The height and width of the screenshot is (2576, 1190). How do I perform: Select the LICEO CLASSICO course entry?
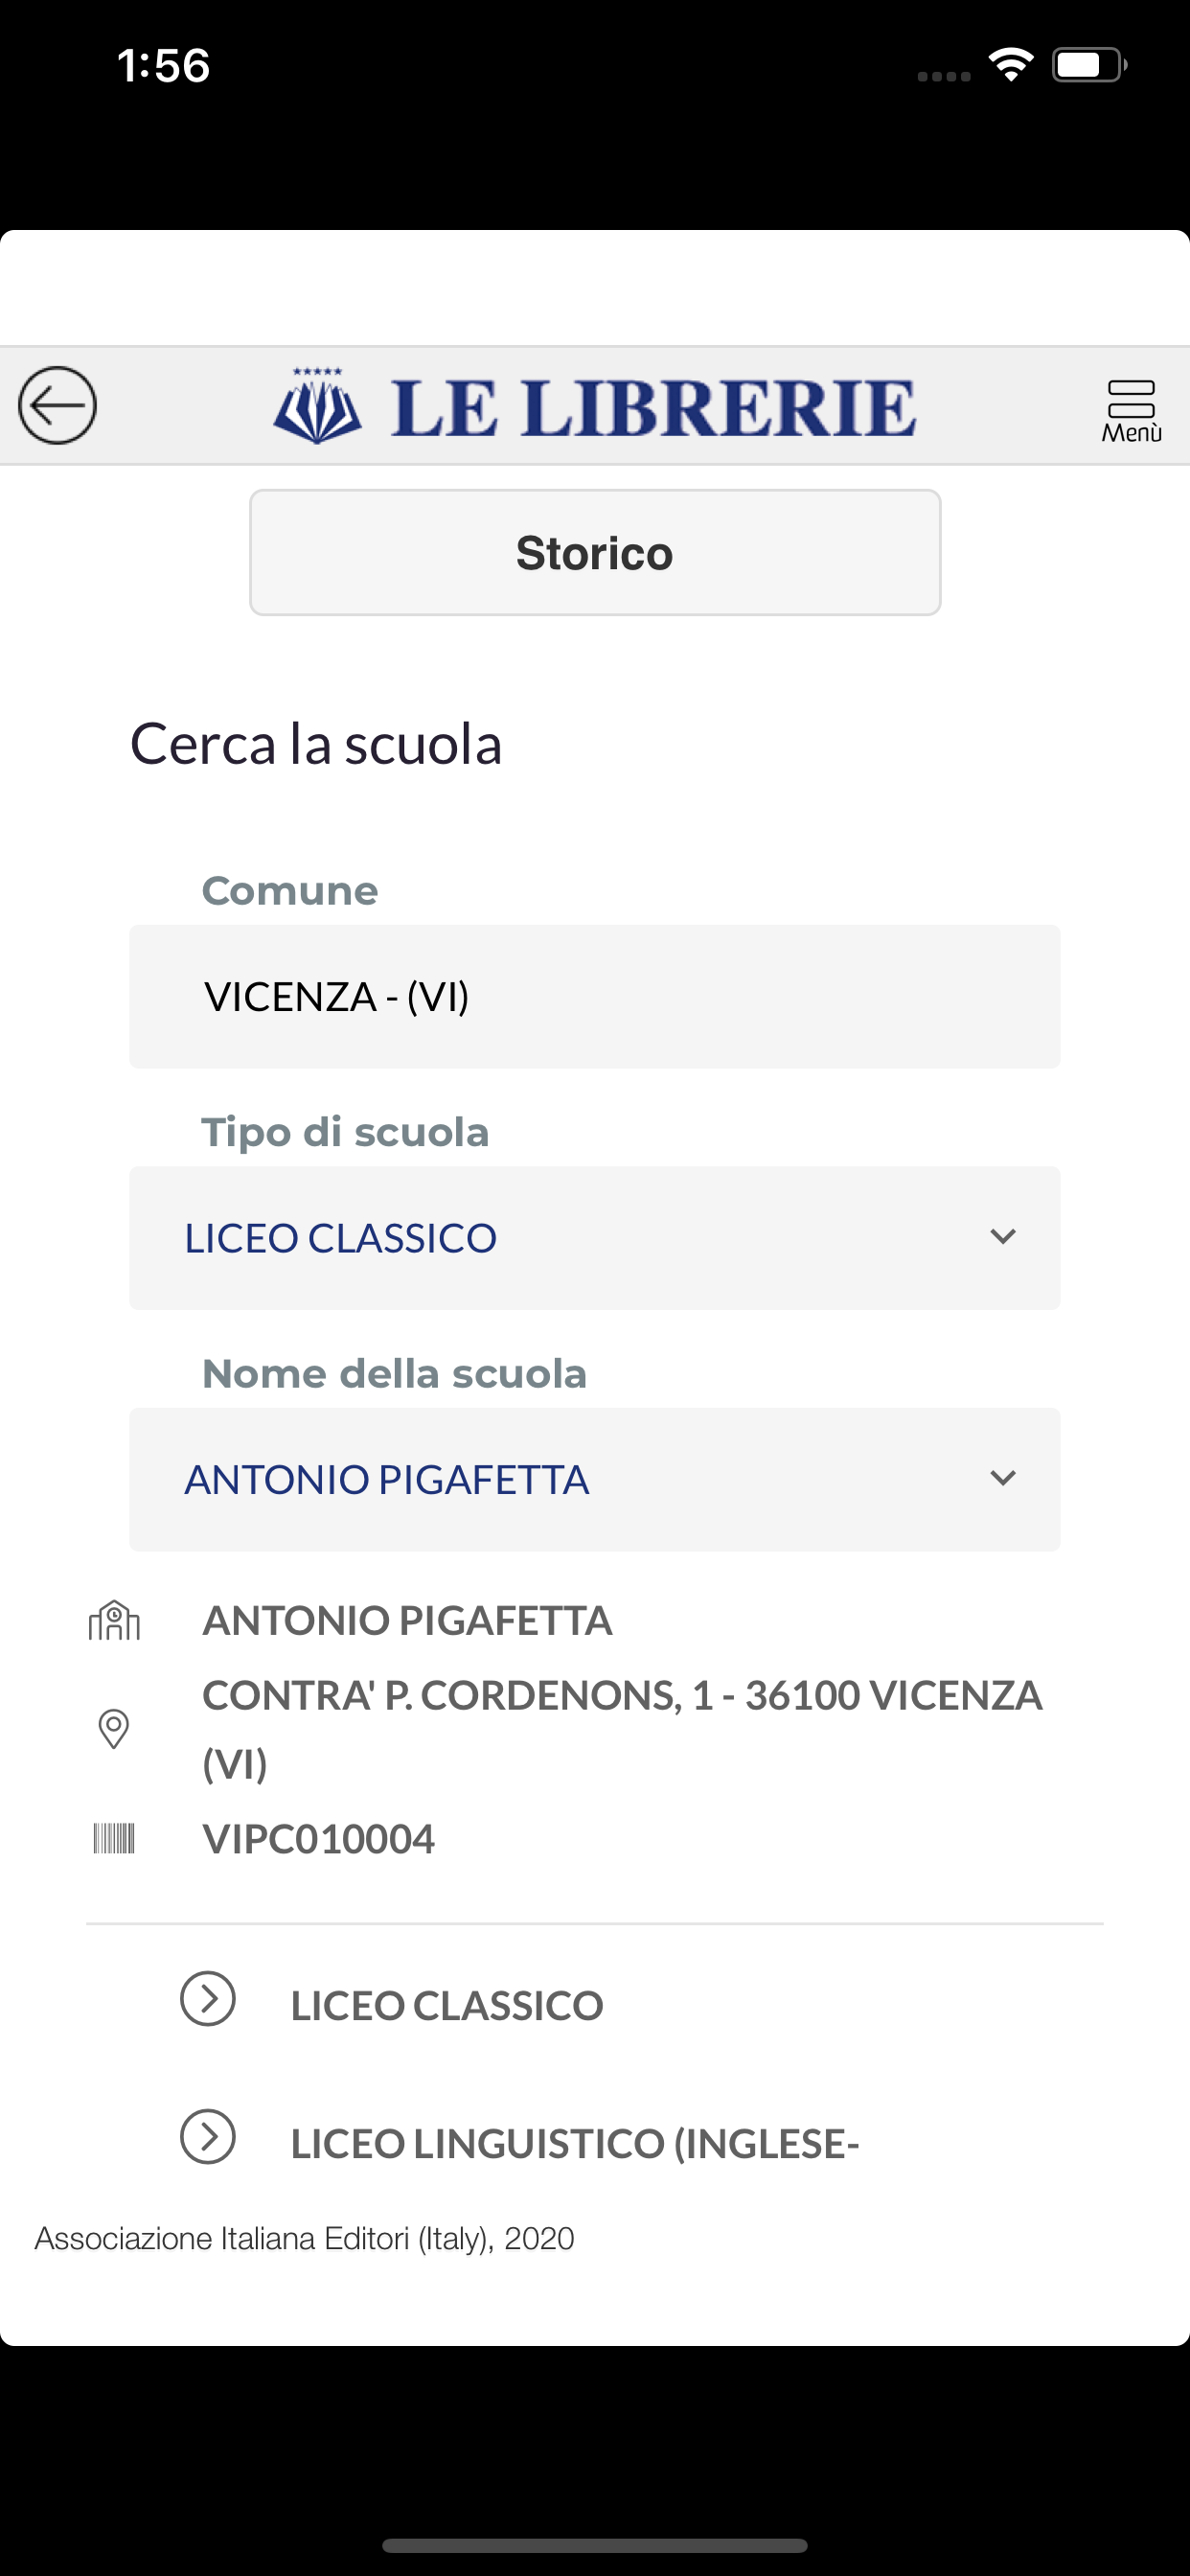tap(447, 2005)
